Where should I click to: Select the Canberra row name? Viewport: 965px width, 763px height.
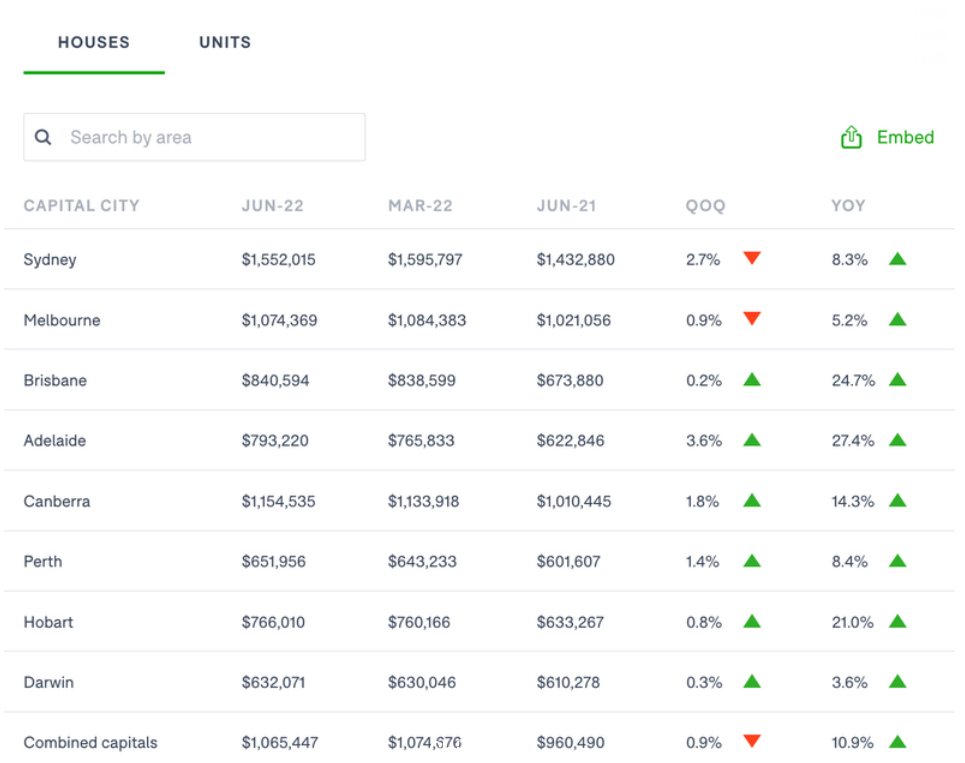pyautogui.click(x=57, y=501)
